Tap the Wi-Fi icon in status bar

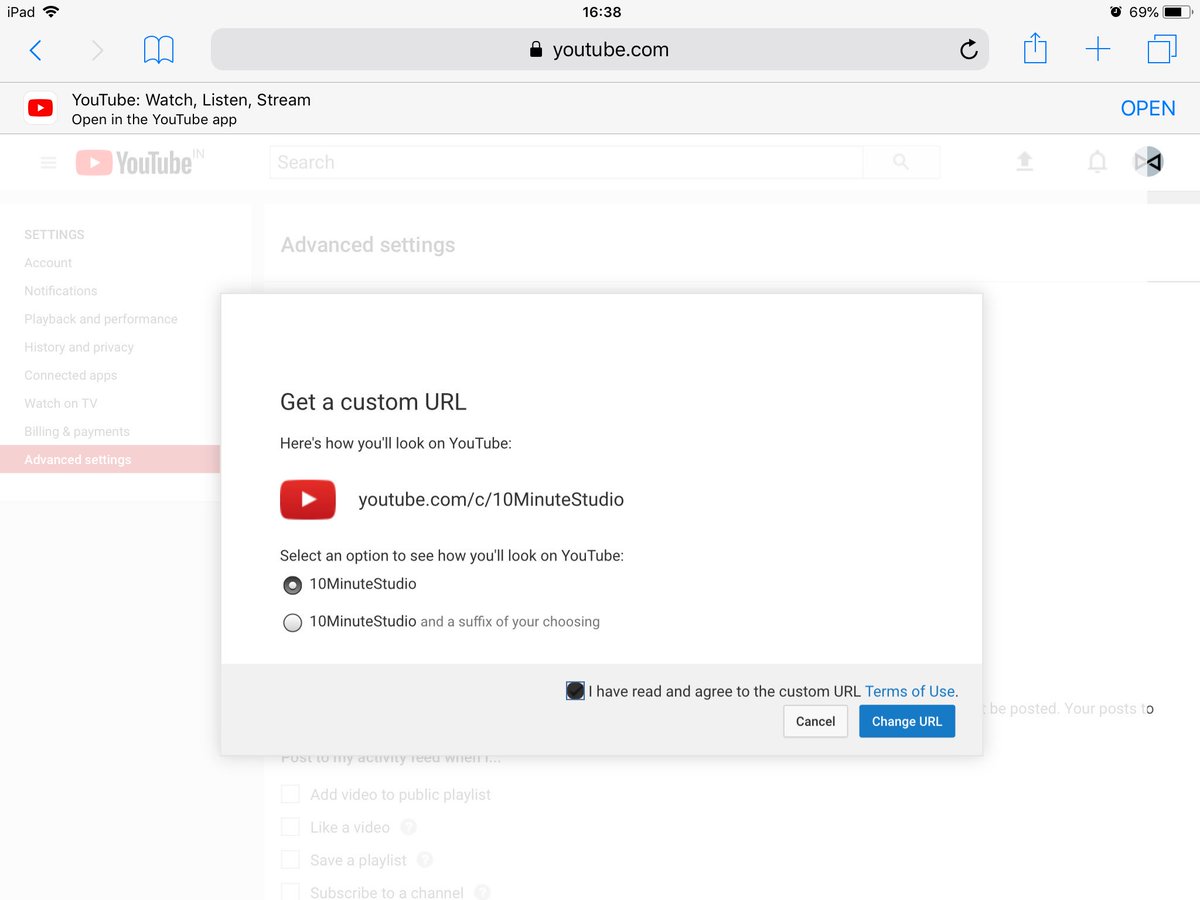pos(51,12)
